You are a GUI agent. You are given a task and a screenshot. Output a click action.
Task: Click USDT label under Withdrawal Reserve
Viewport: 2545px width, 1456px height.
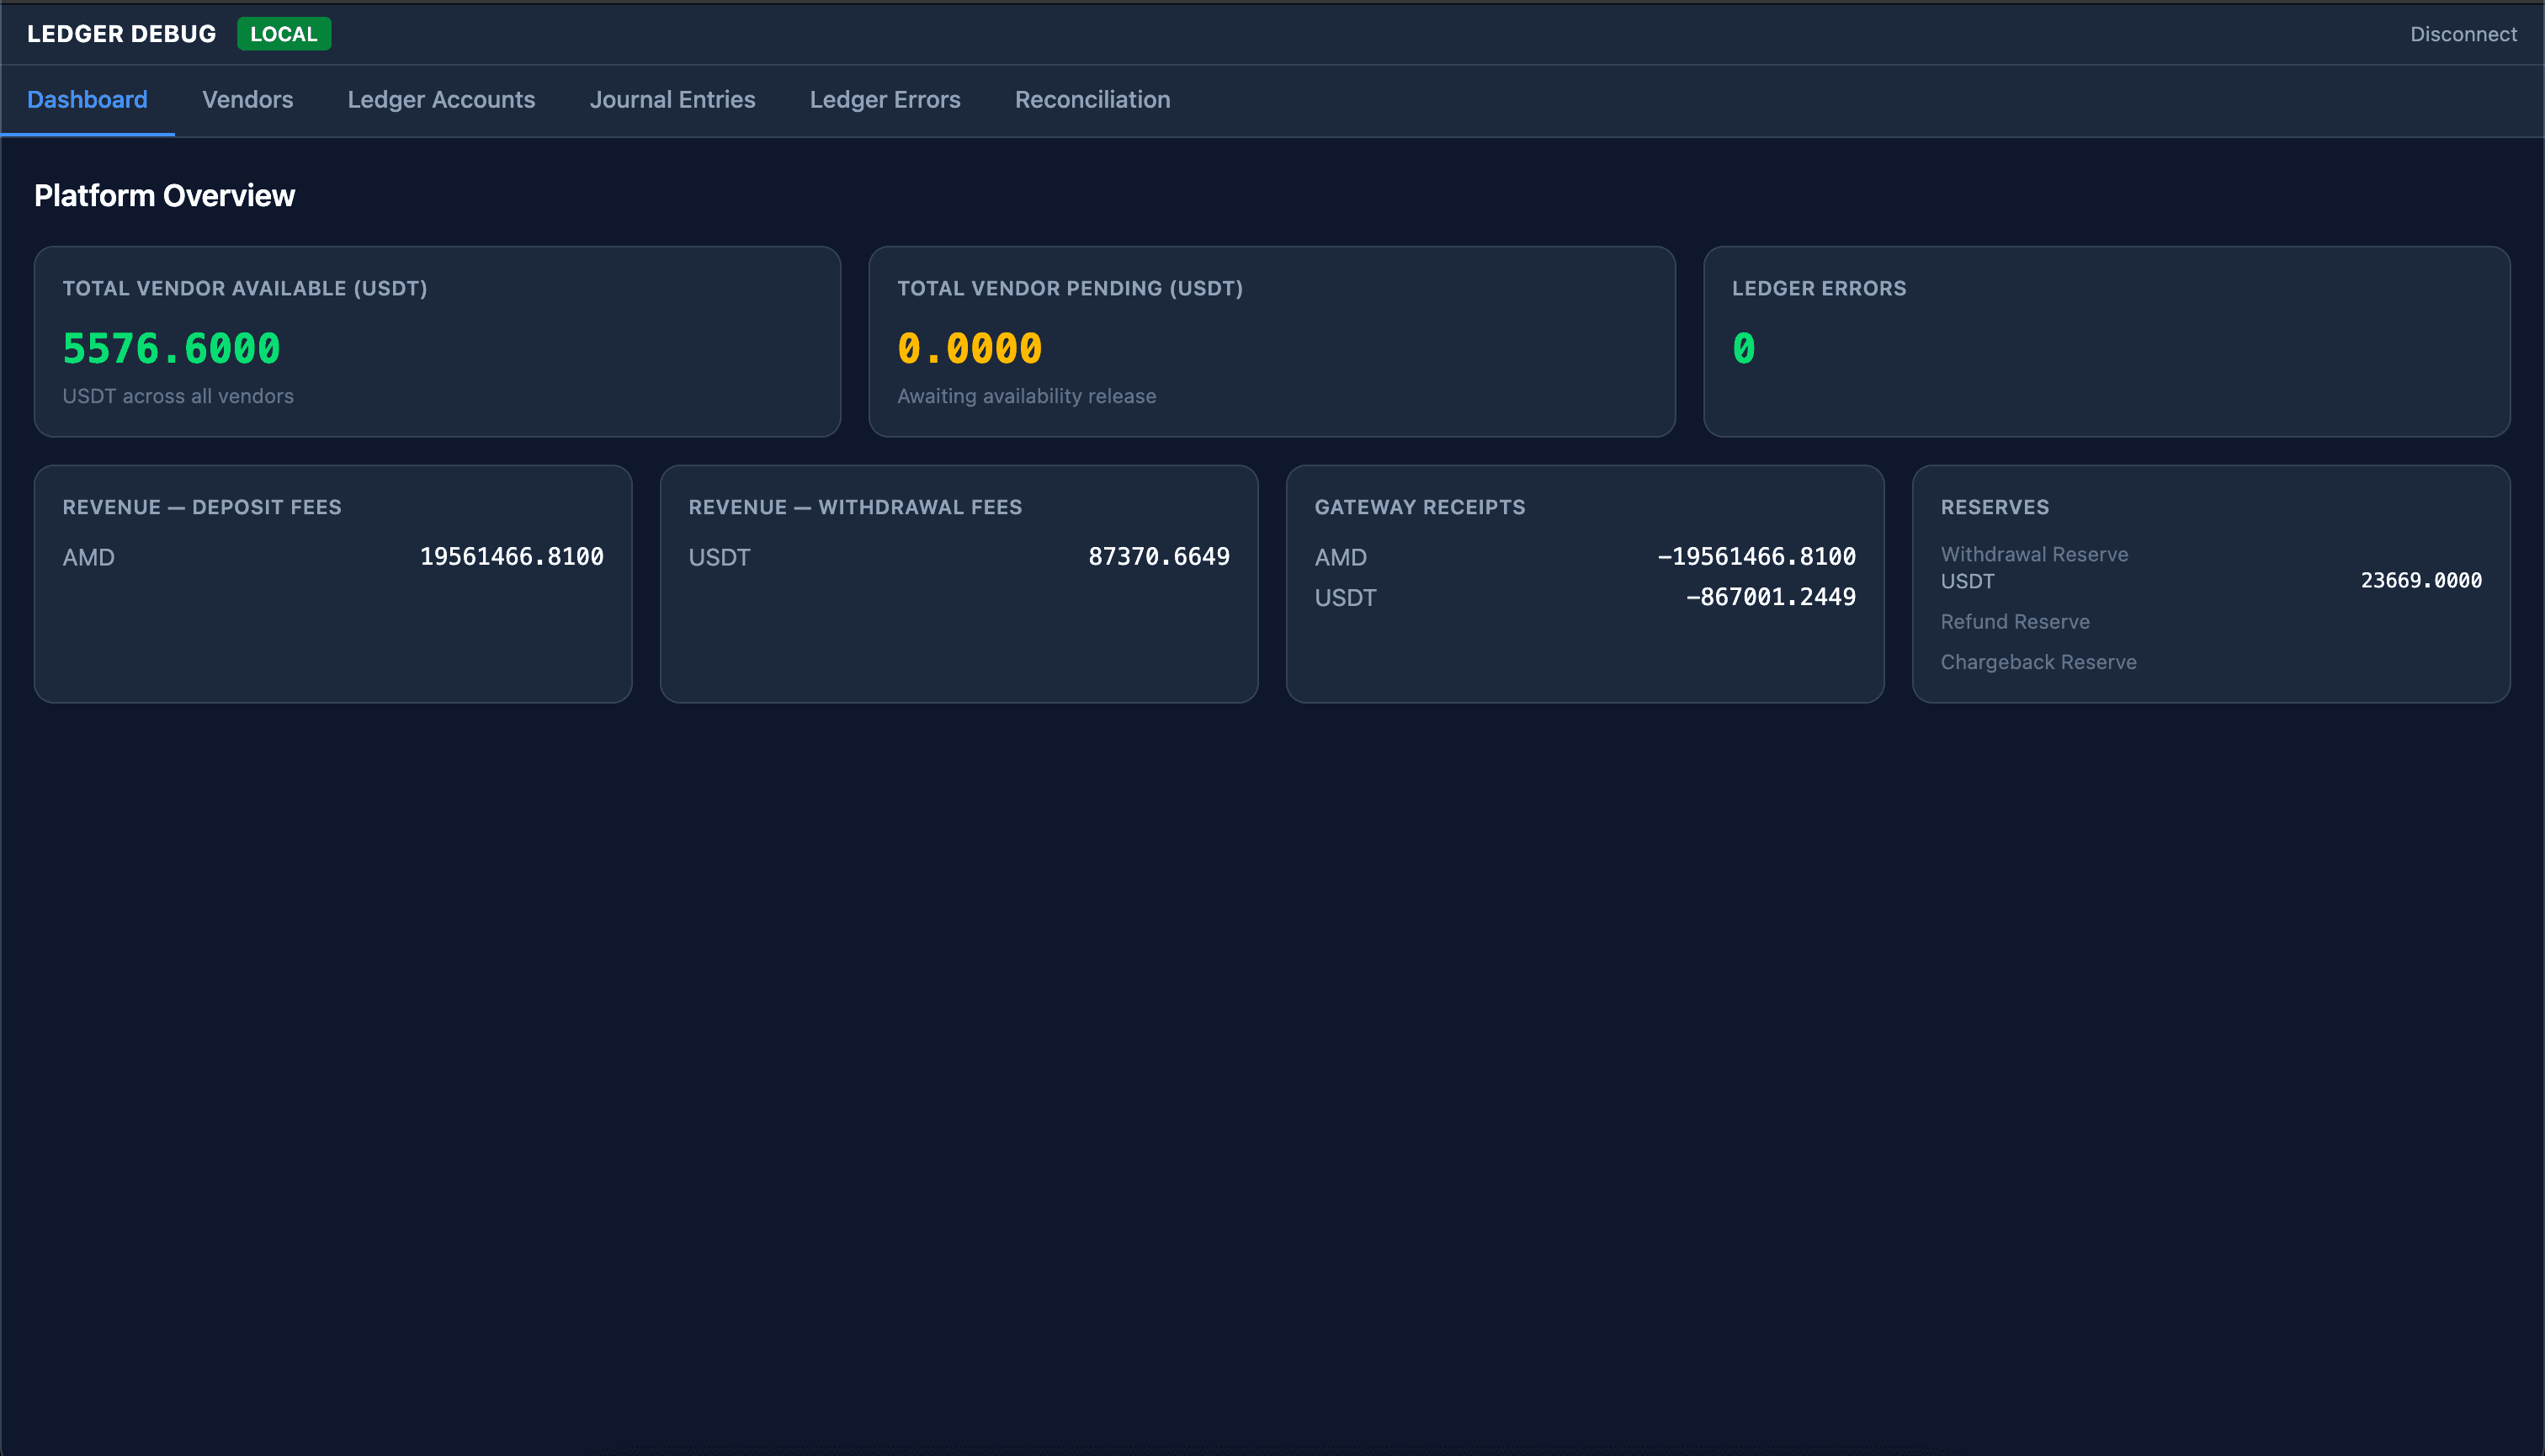pos(1967,581)
